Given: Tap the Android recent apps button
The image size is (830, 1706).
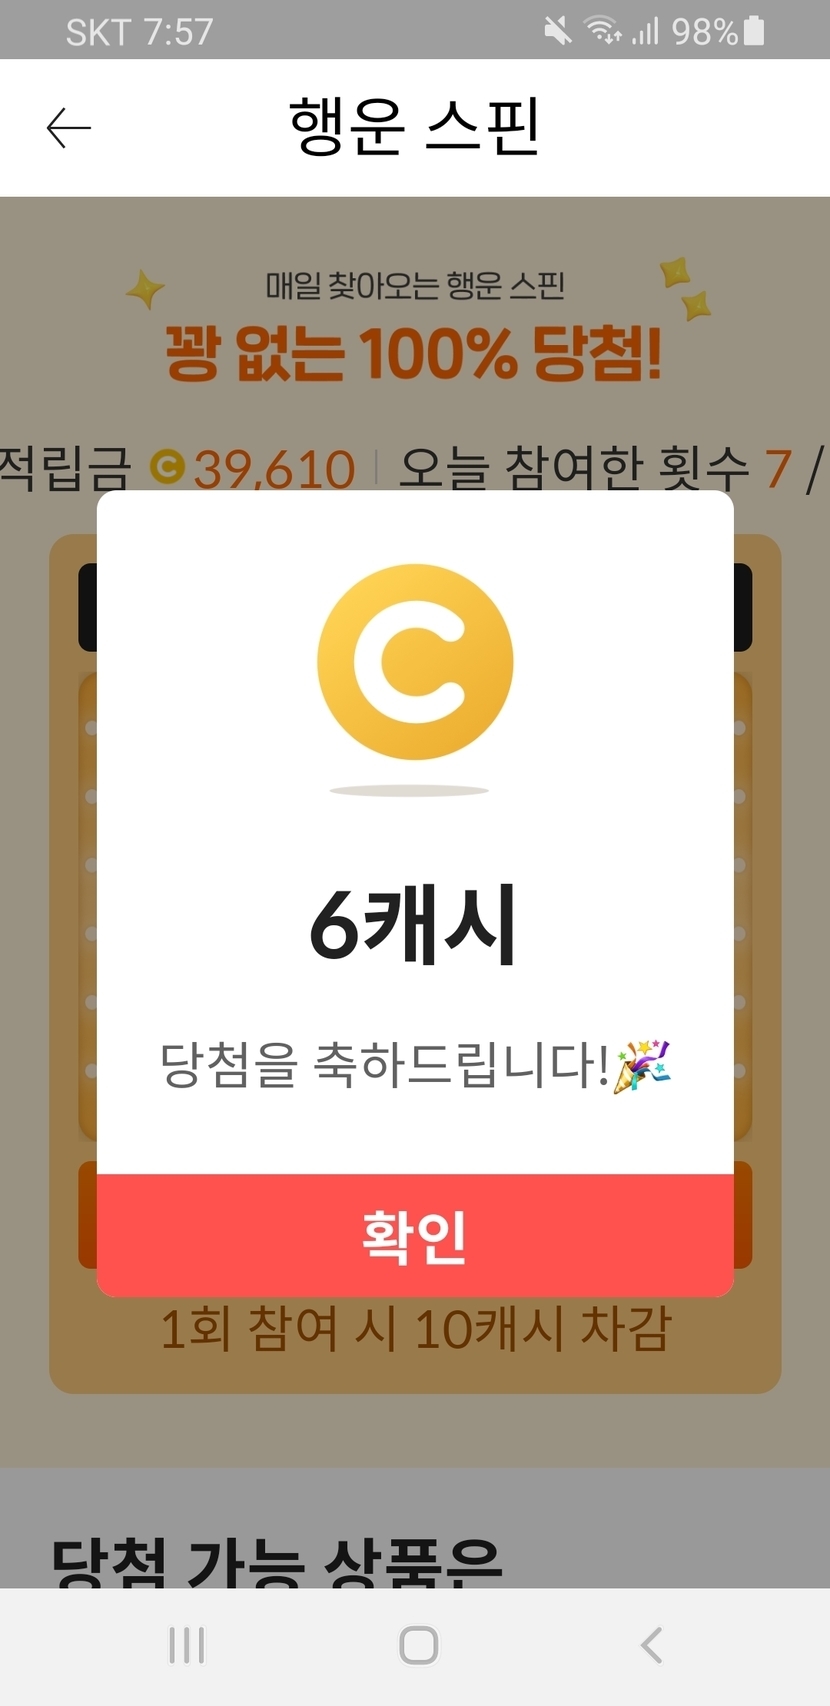Looking at the screenshot, I should tap(187, 1645).
